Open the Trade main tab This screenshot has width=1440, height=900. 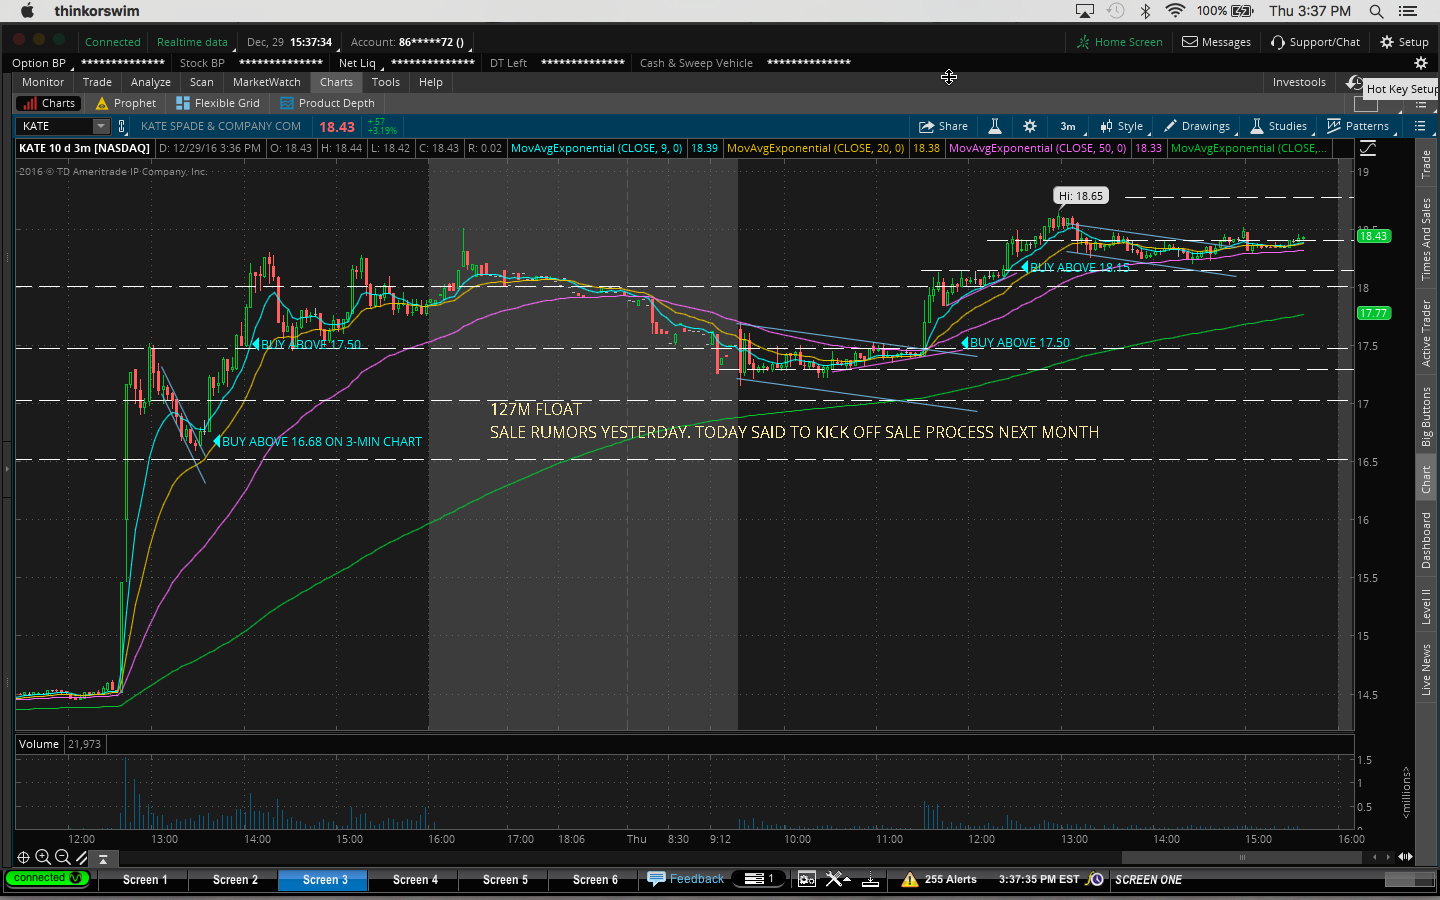[x=97, y=82]
